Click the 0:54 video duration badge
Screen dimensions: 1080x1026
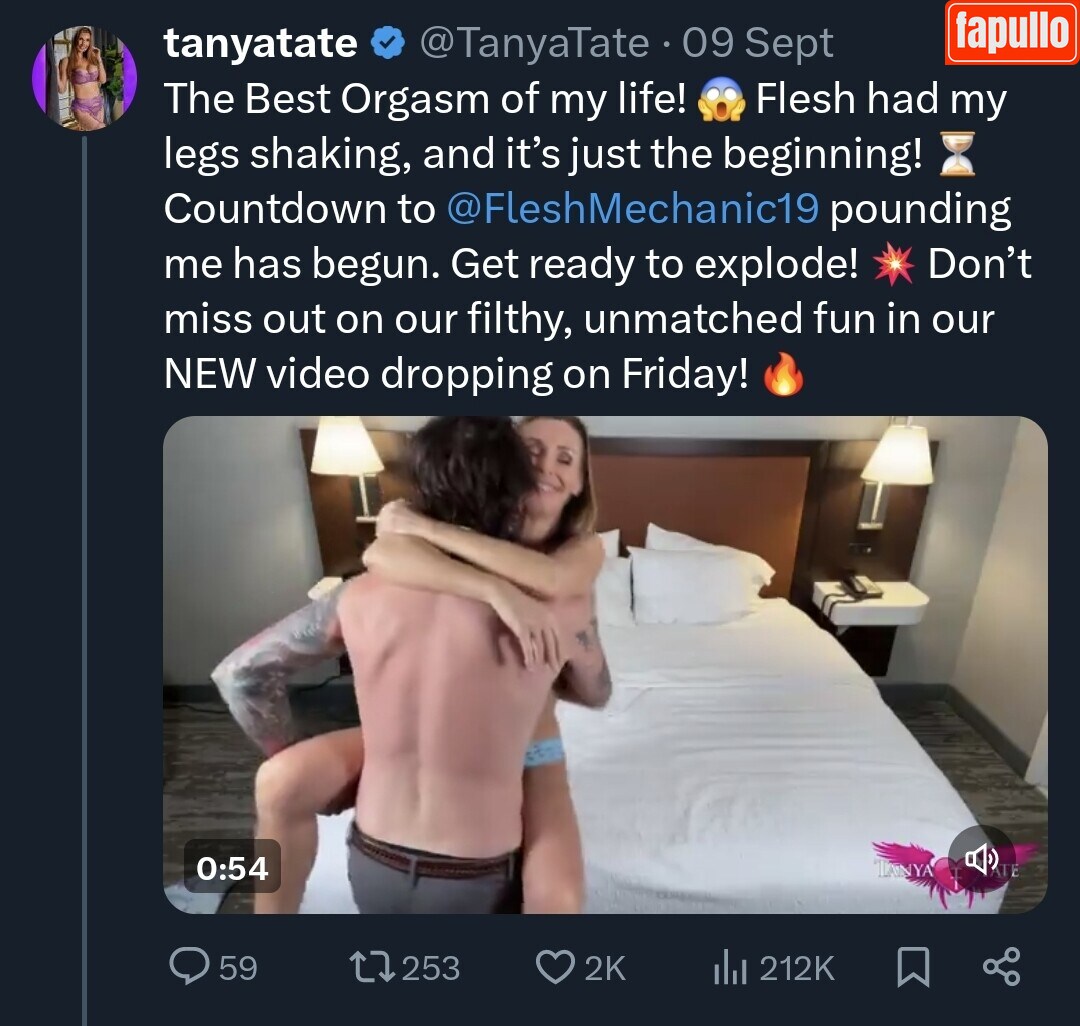click(232, 868)
